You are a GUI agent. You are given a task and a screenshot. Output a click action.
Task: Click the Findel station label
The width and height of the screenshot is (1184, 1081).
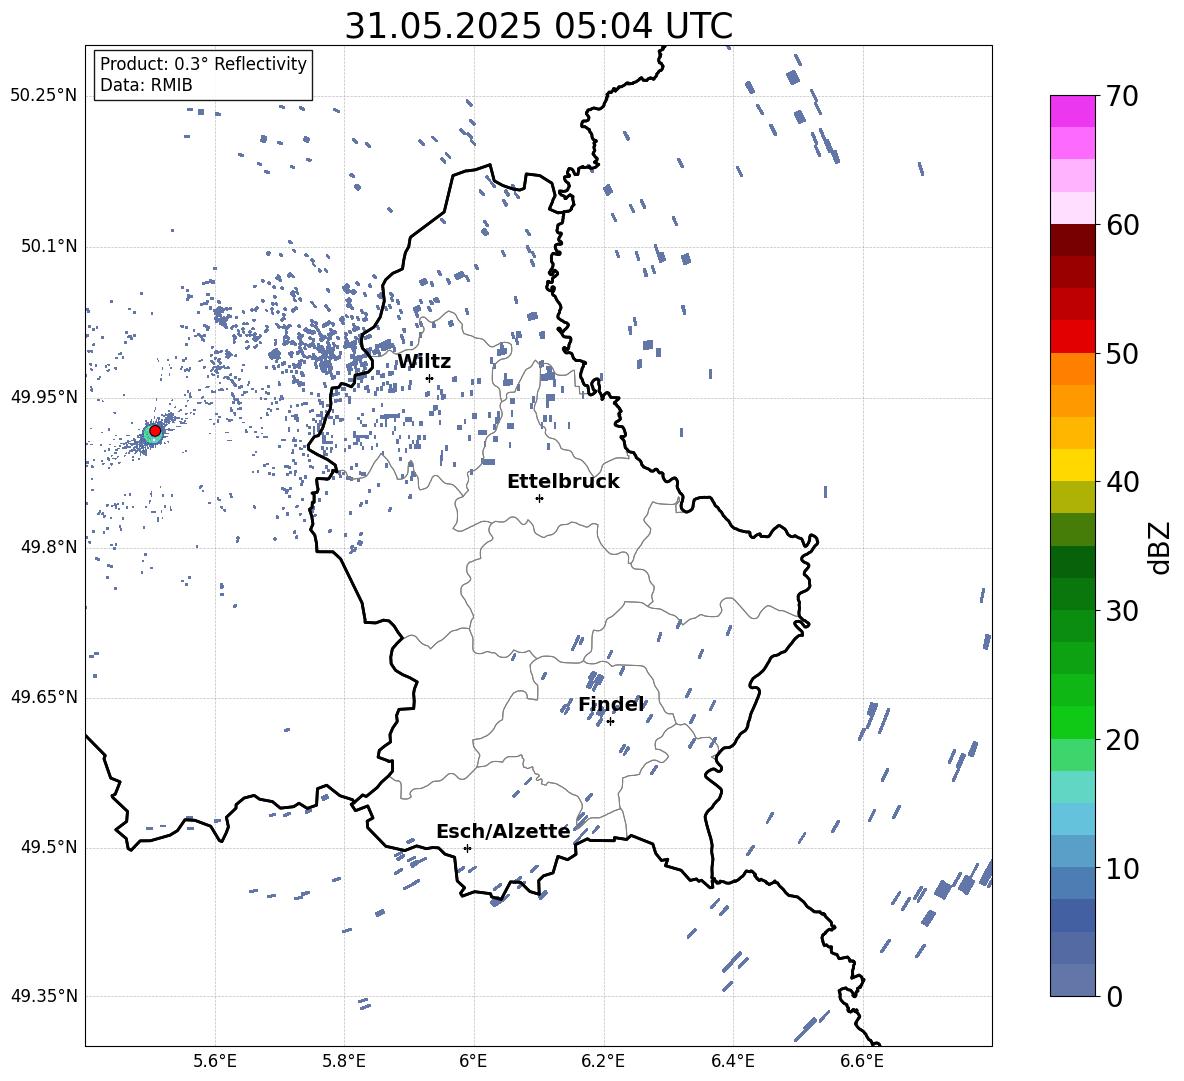click(612, 704)
